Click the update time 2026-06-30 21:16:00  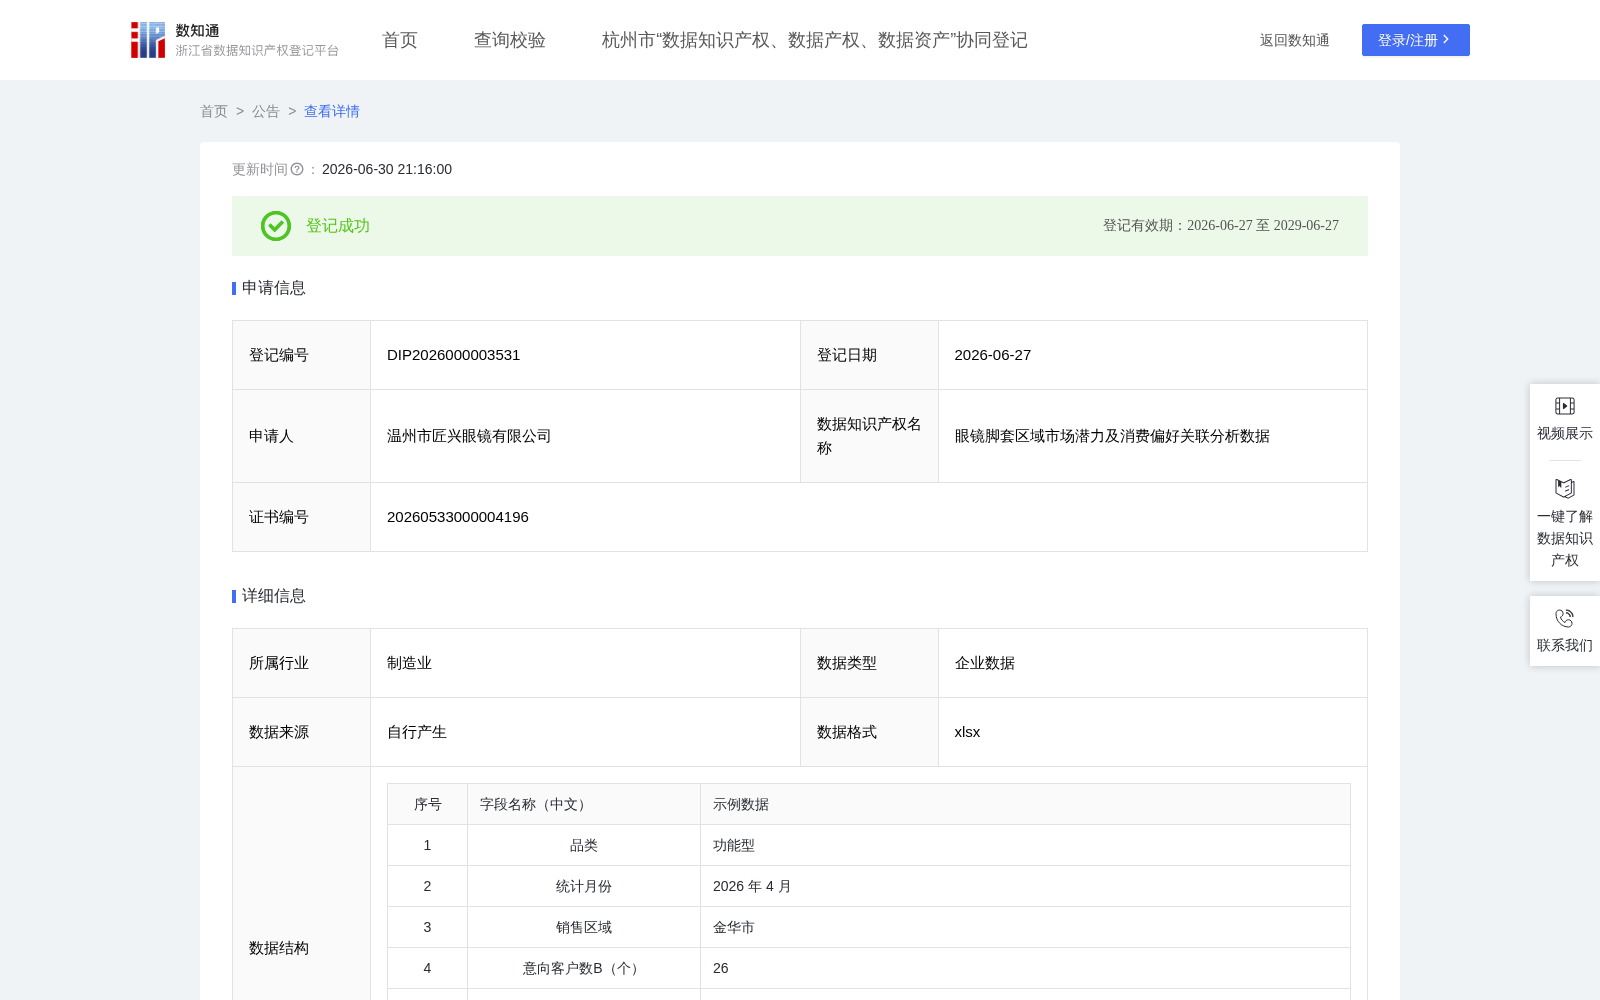387,169
